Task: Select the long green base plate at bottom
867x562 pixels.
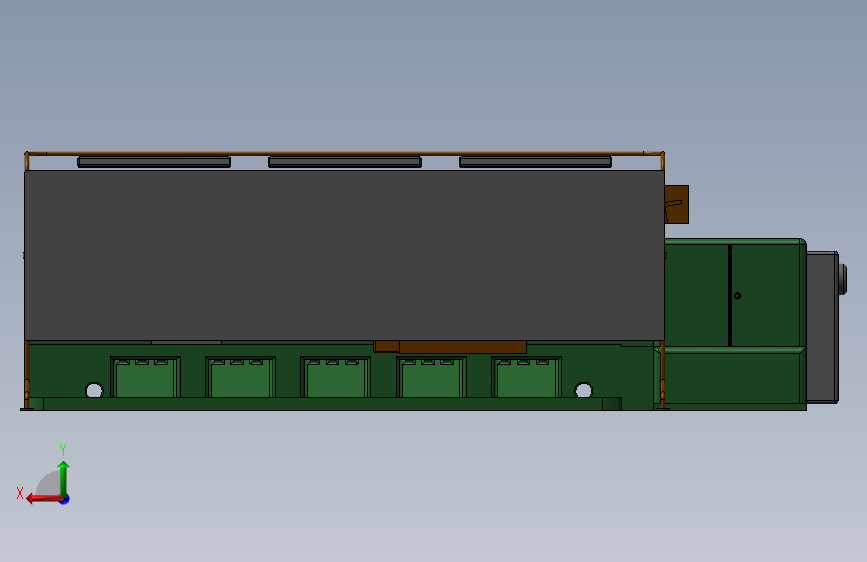Action: point(332,404)
